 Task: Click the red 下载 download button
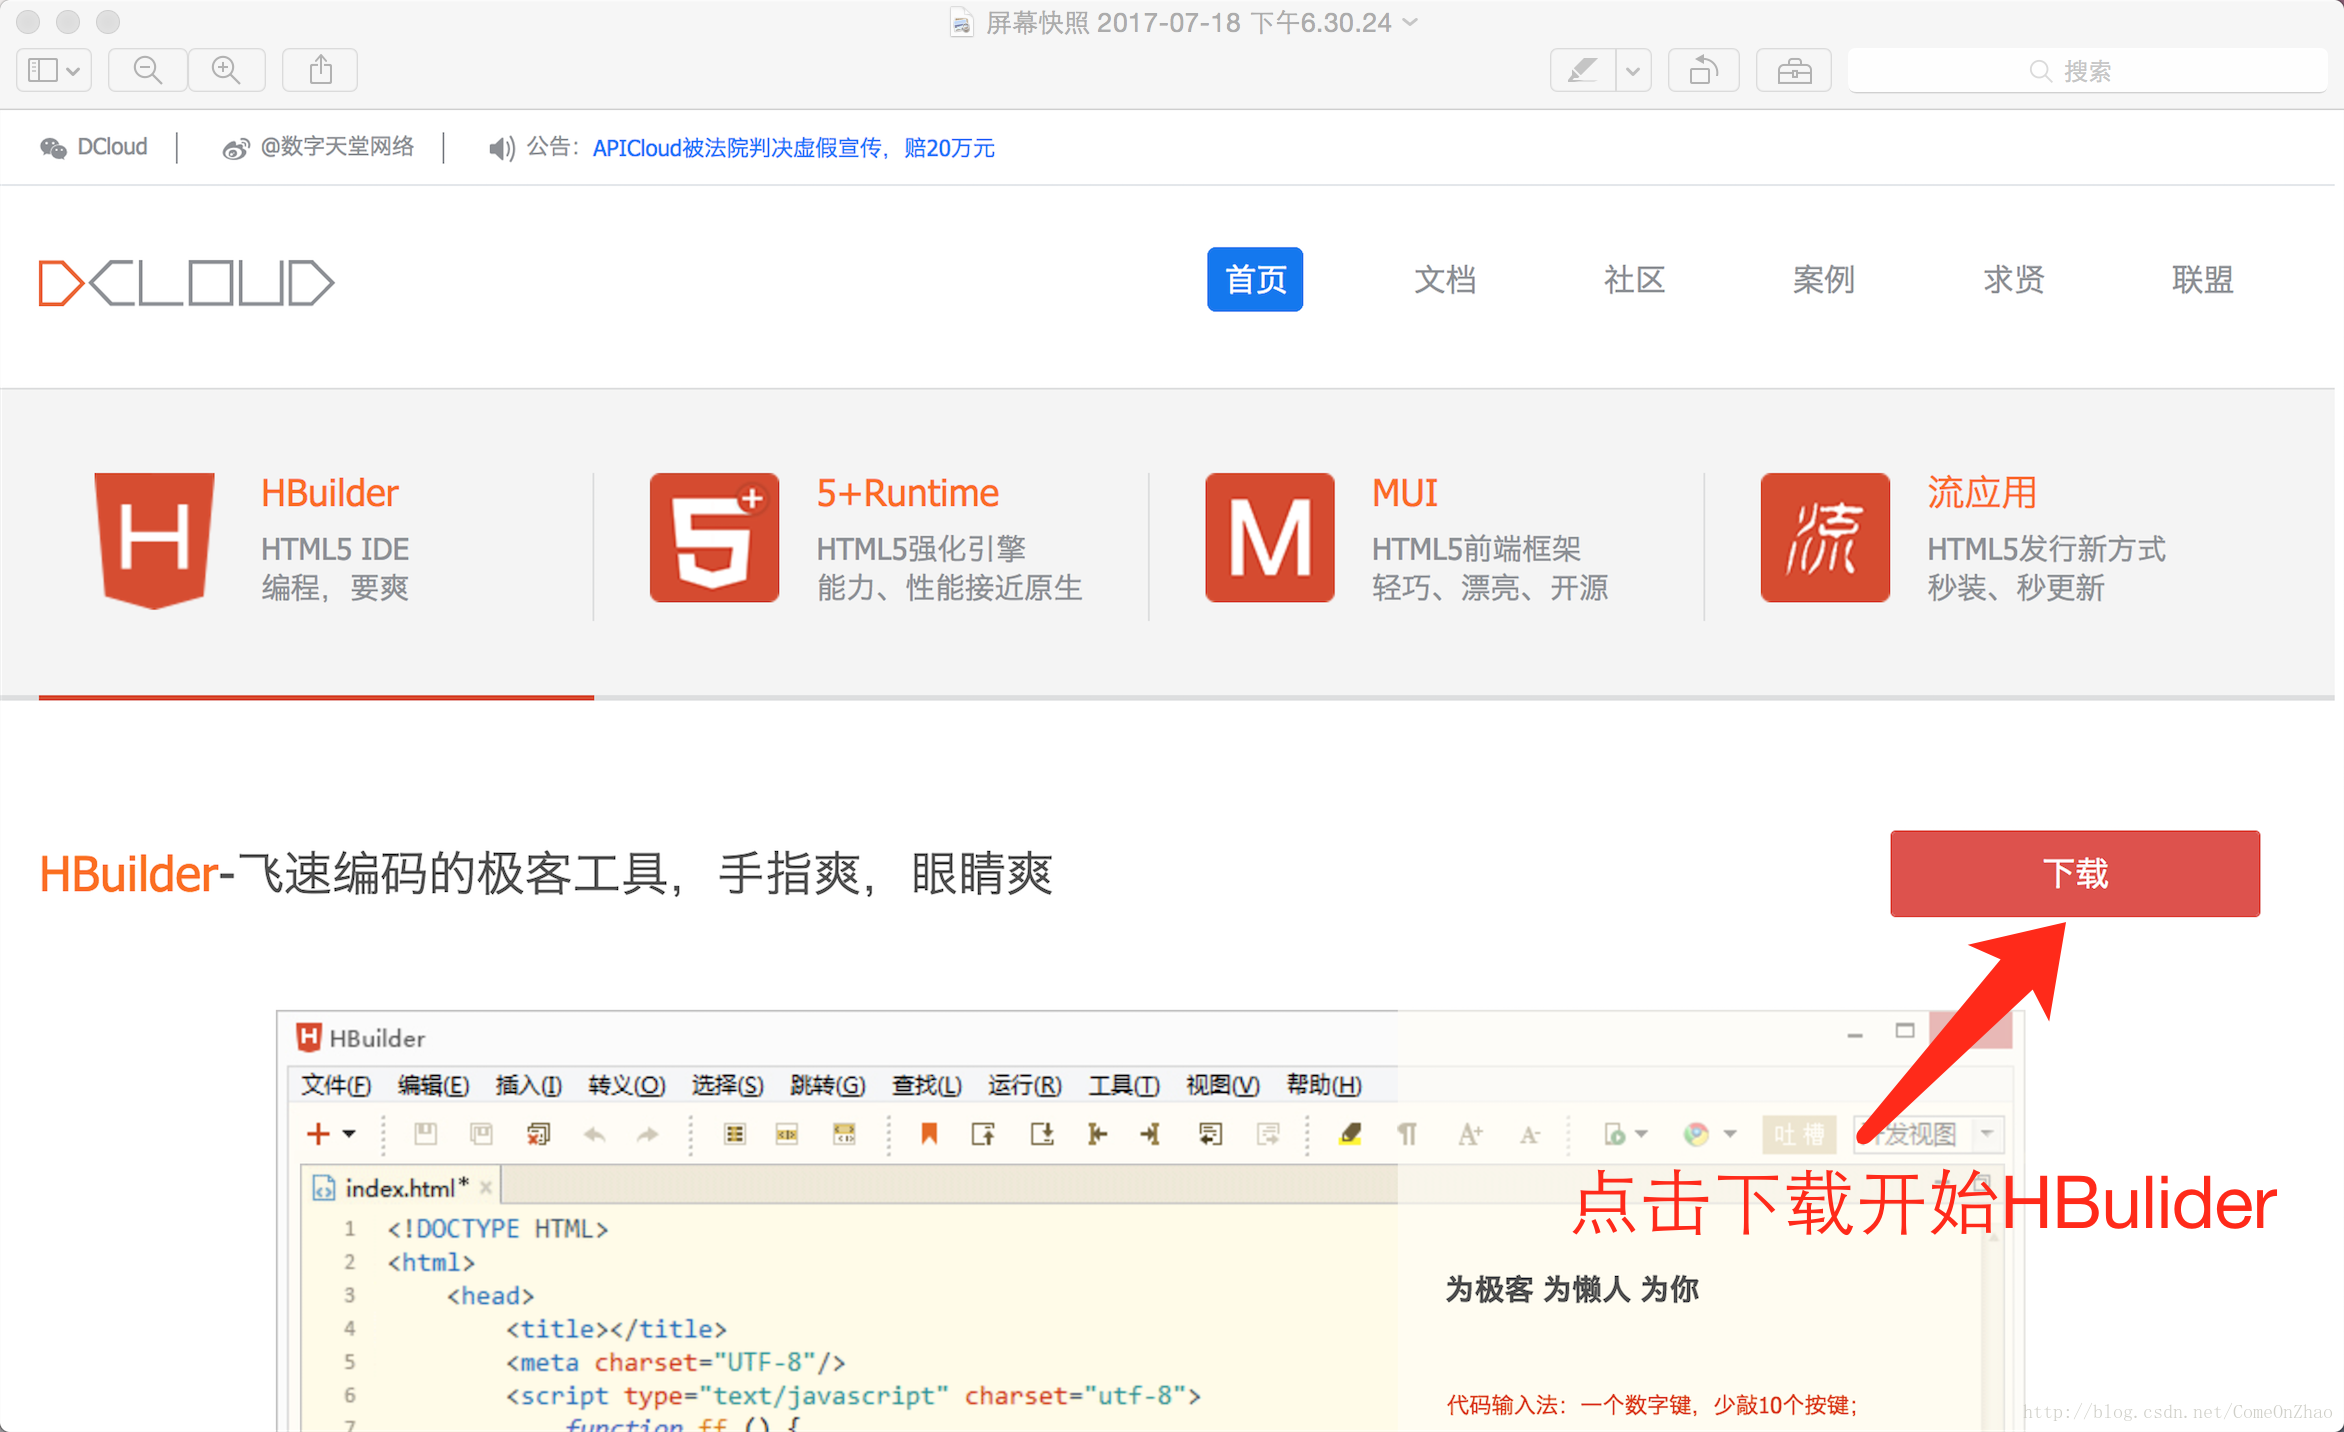[2075, 873]
